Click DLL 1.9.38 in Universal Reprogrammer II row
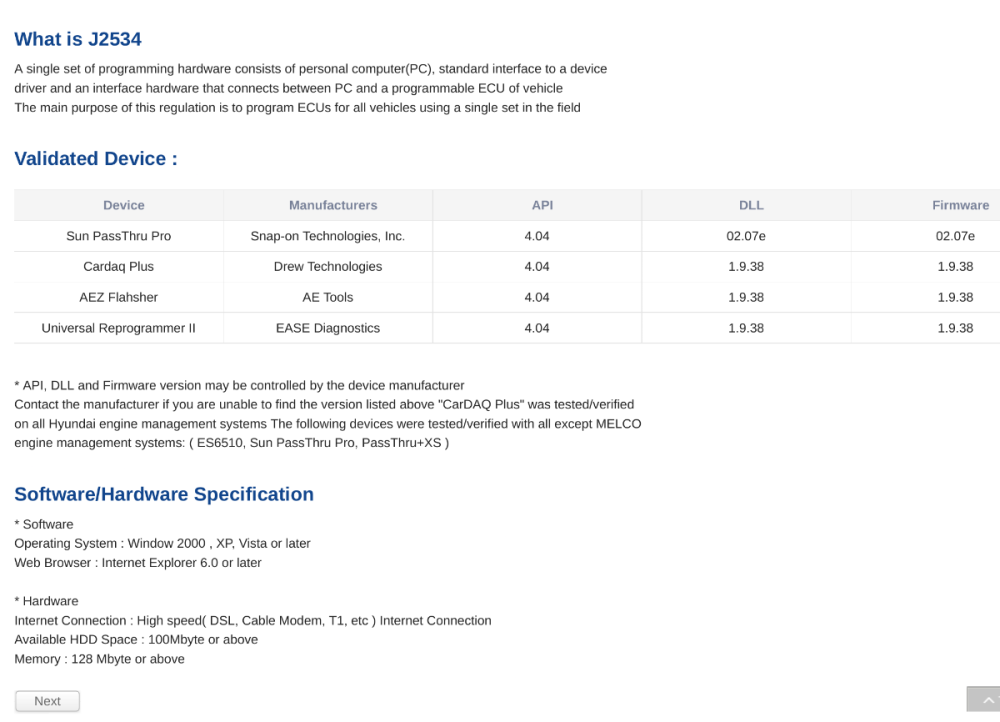This screenshot has height=722, width=1000. [746, 328]
